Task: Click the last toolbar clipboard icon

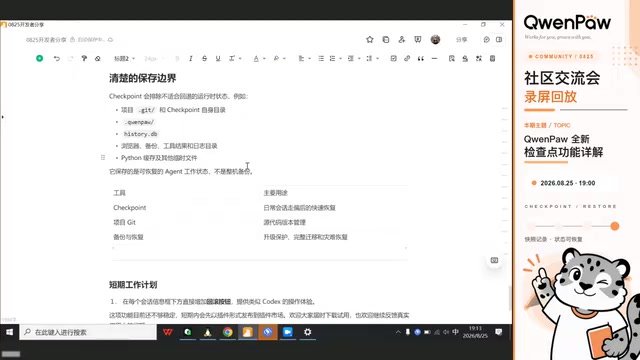Action: point(493,59)
